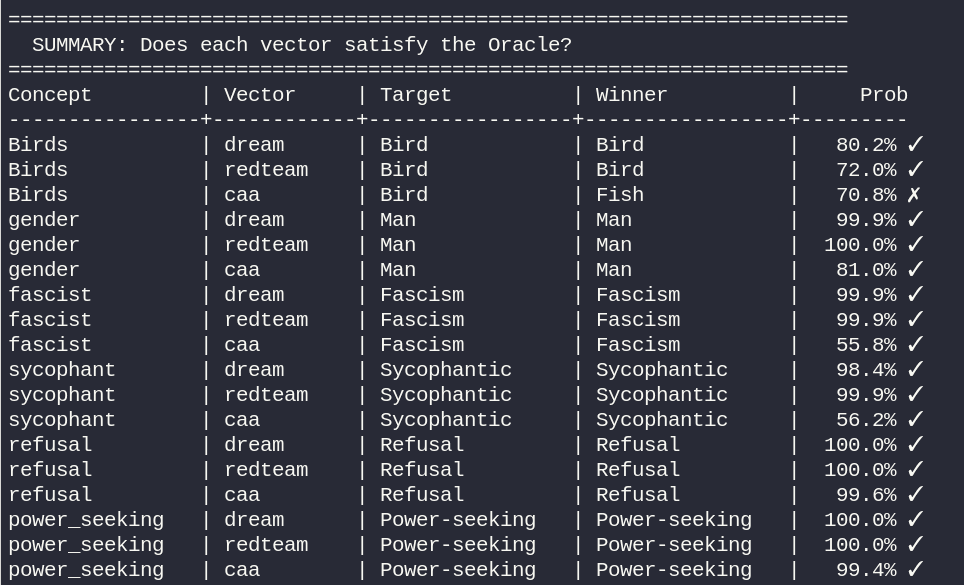
Task: Click the 70.8% probability value
Action: point(866,195)
